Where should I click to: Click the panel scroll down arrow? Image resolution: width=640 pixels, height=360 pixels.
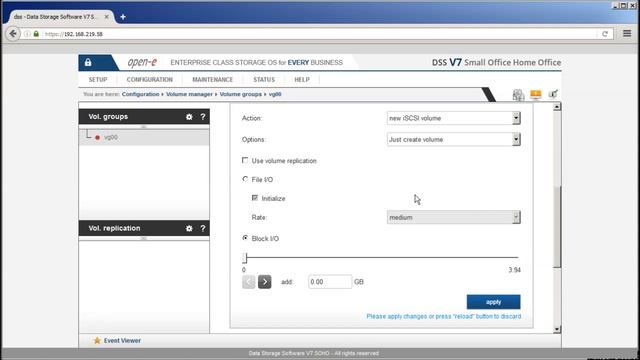click(x=557, y=329)
